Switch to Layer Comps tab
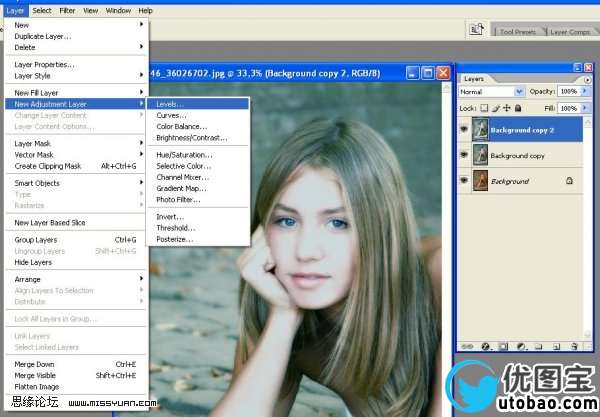The height and width of the screenshot is (417, 600). pos(570,32)
